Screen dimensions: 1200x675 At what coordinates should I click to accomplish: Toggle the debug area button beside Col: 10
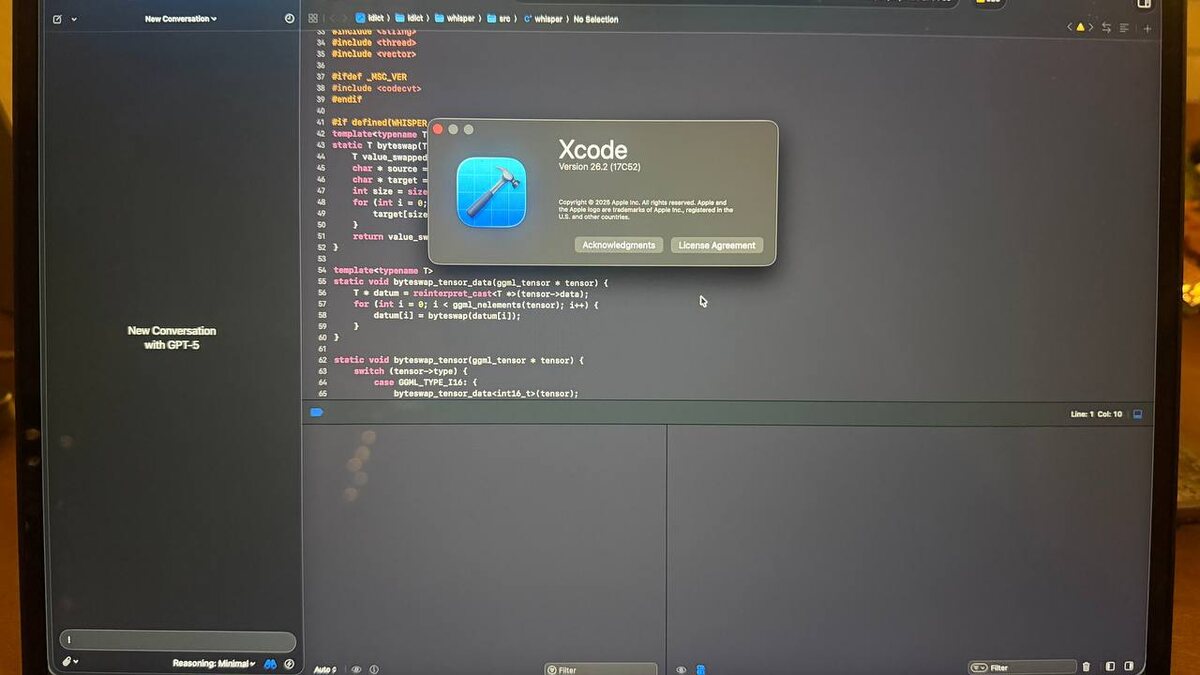click(x=1137, y=414)
